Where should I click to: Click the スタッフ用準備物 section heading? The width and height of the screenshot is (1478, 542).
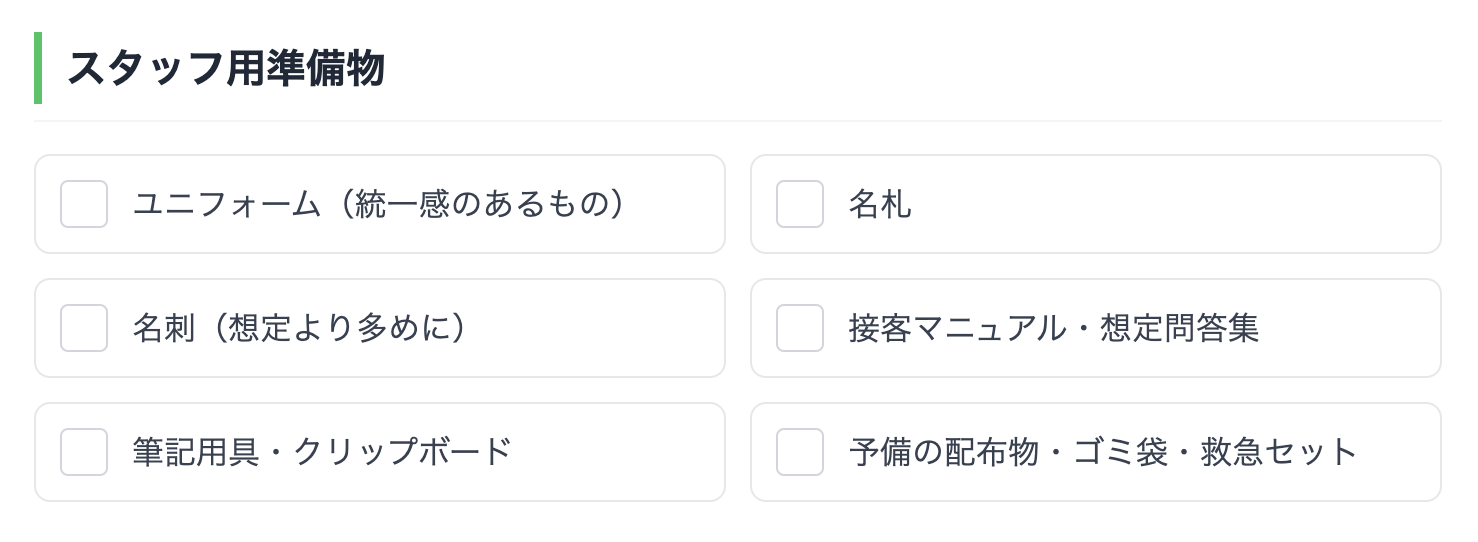tap(226, 69)
